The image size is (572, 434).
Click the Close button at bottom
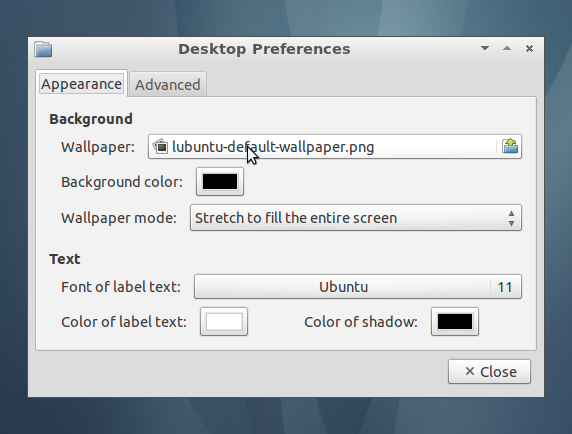pyautogui.click(x=489, y=372)
